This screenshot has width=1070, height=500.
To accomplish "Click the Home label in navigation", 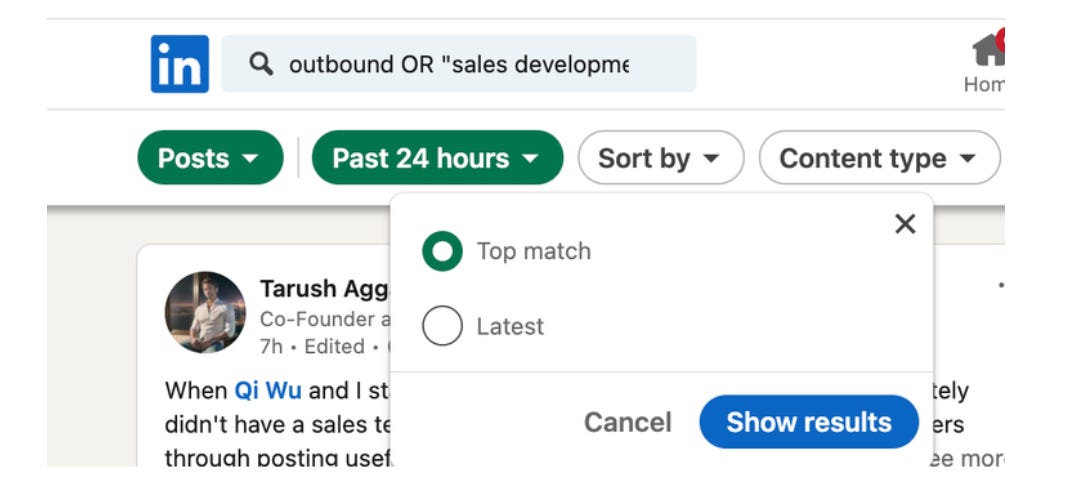I will [984, 84].
